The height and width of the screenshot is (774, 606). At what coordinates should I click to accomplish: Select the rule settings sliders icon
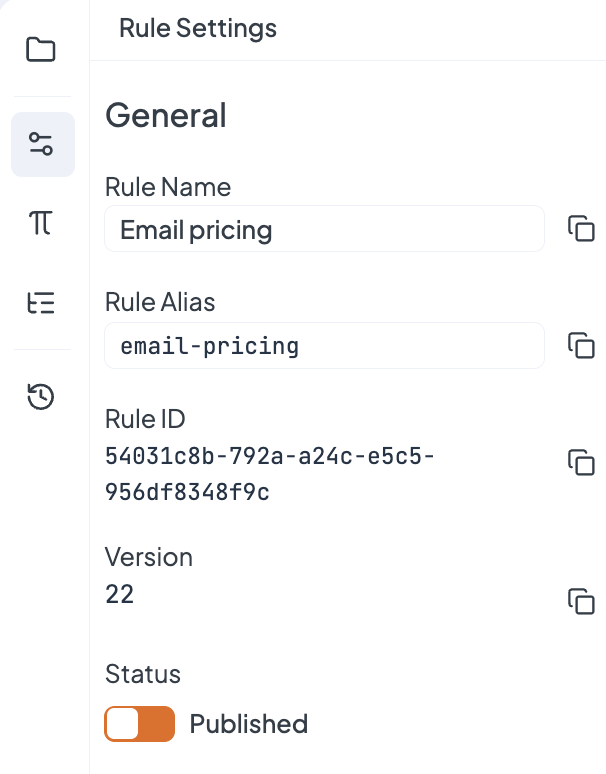[42, 144]
